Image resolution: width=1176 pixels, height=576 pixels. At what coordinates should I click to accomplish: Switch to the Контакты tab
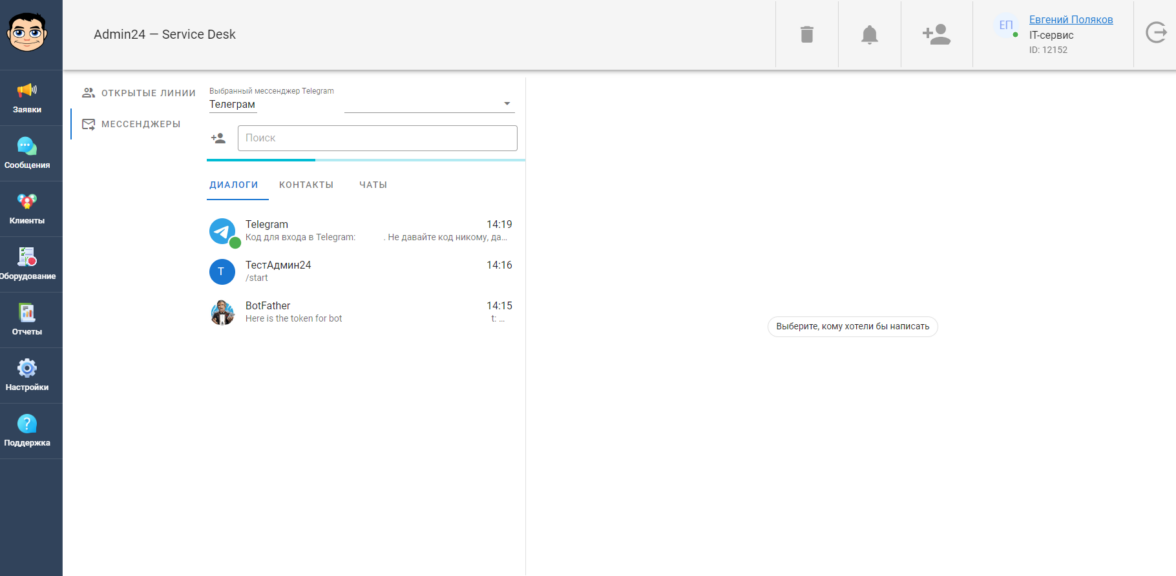click(x=306, y=185)
